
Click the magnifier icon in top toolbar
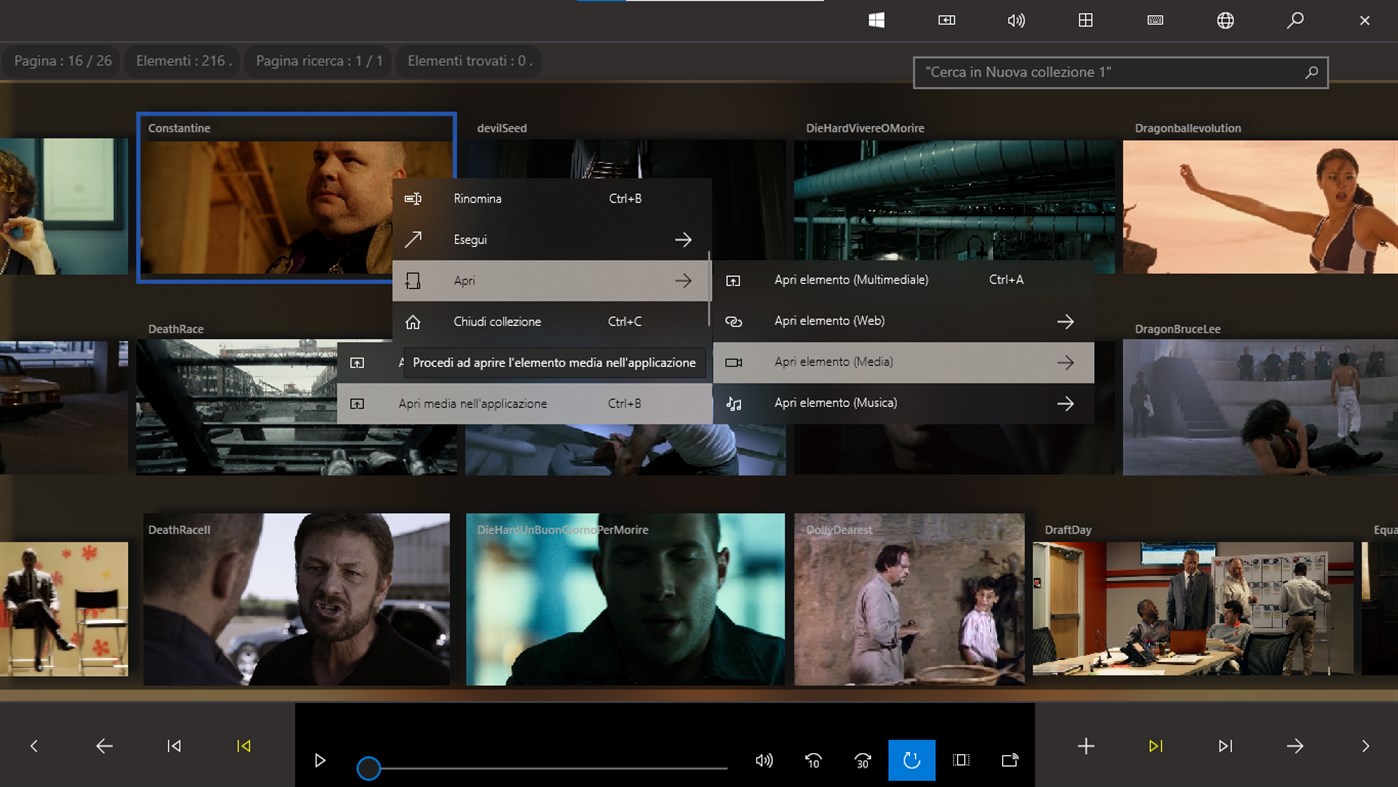1295,20
